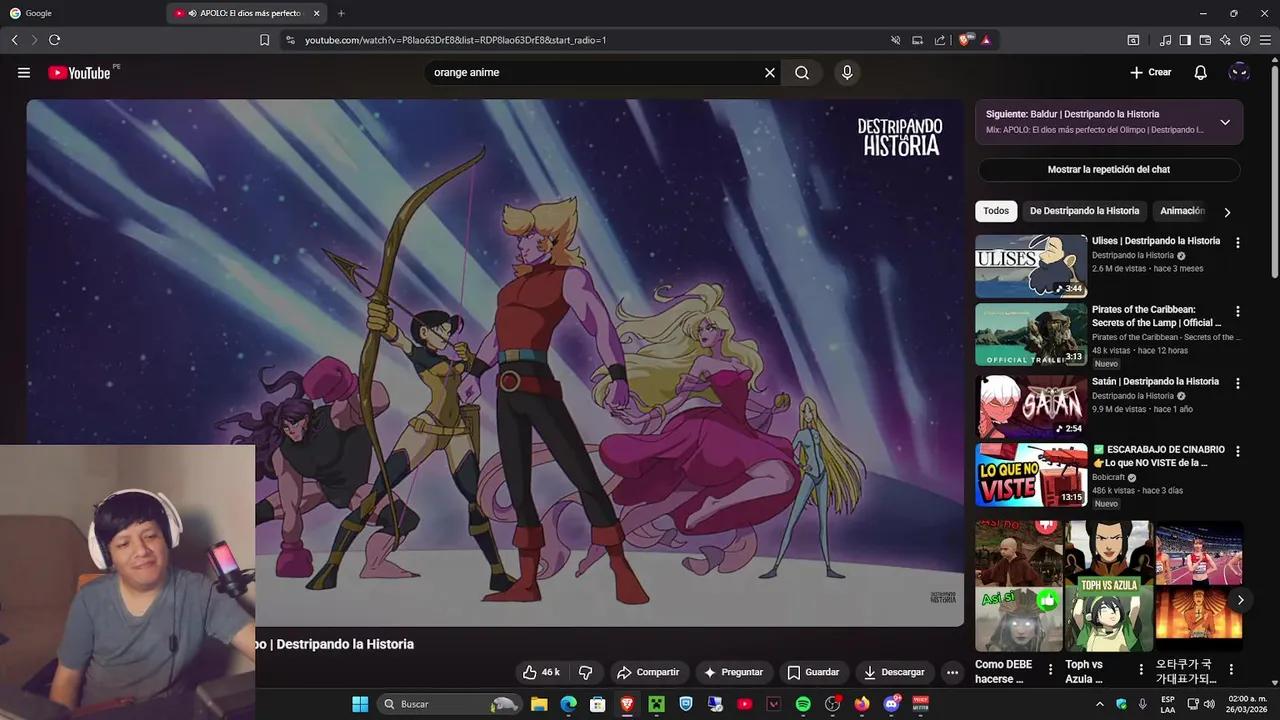This screenshot has height=720, width=1280.
Task: Clear the search box text
Action: [770, 72]
